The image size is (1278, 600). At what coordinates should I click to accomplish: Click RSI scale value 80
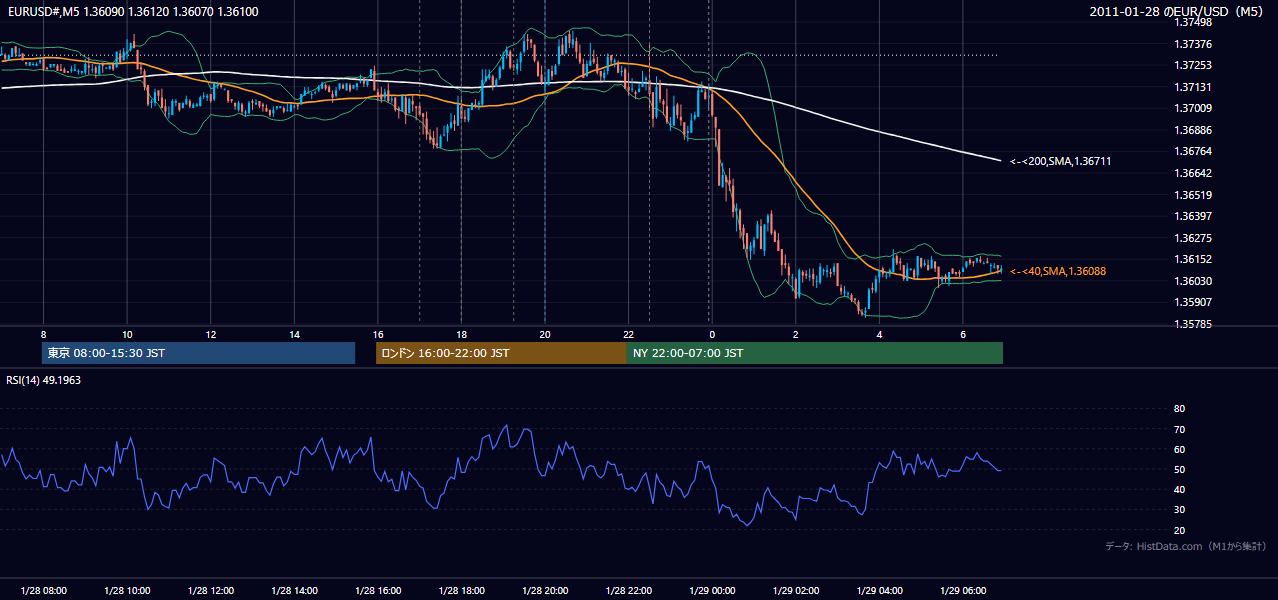pyautogui.click(x=1179, y=409)
